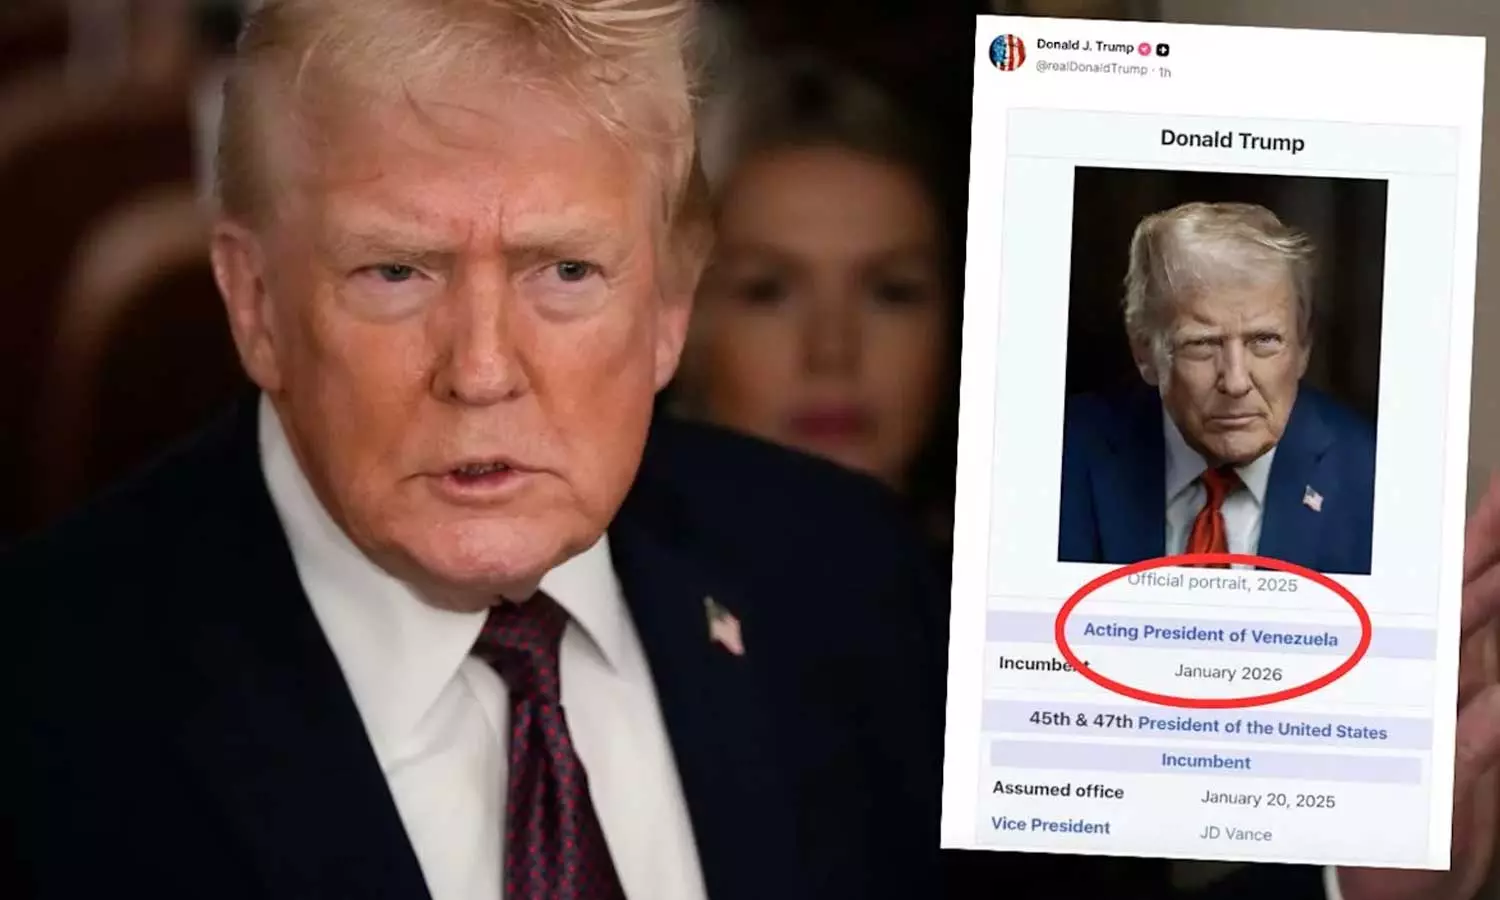Click the blue Incumbent header link
This screenshot has width=1500, height=900.
click(1206, 761)
